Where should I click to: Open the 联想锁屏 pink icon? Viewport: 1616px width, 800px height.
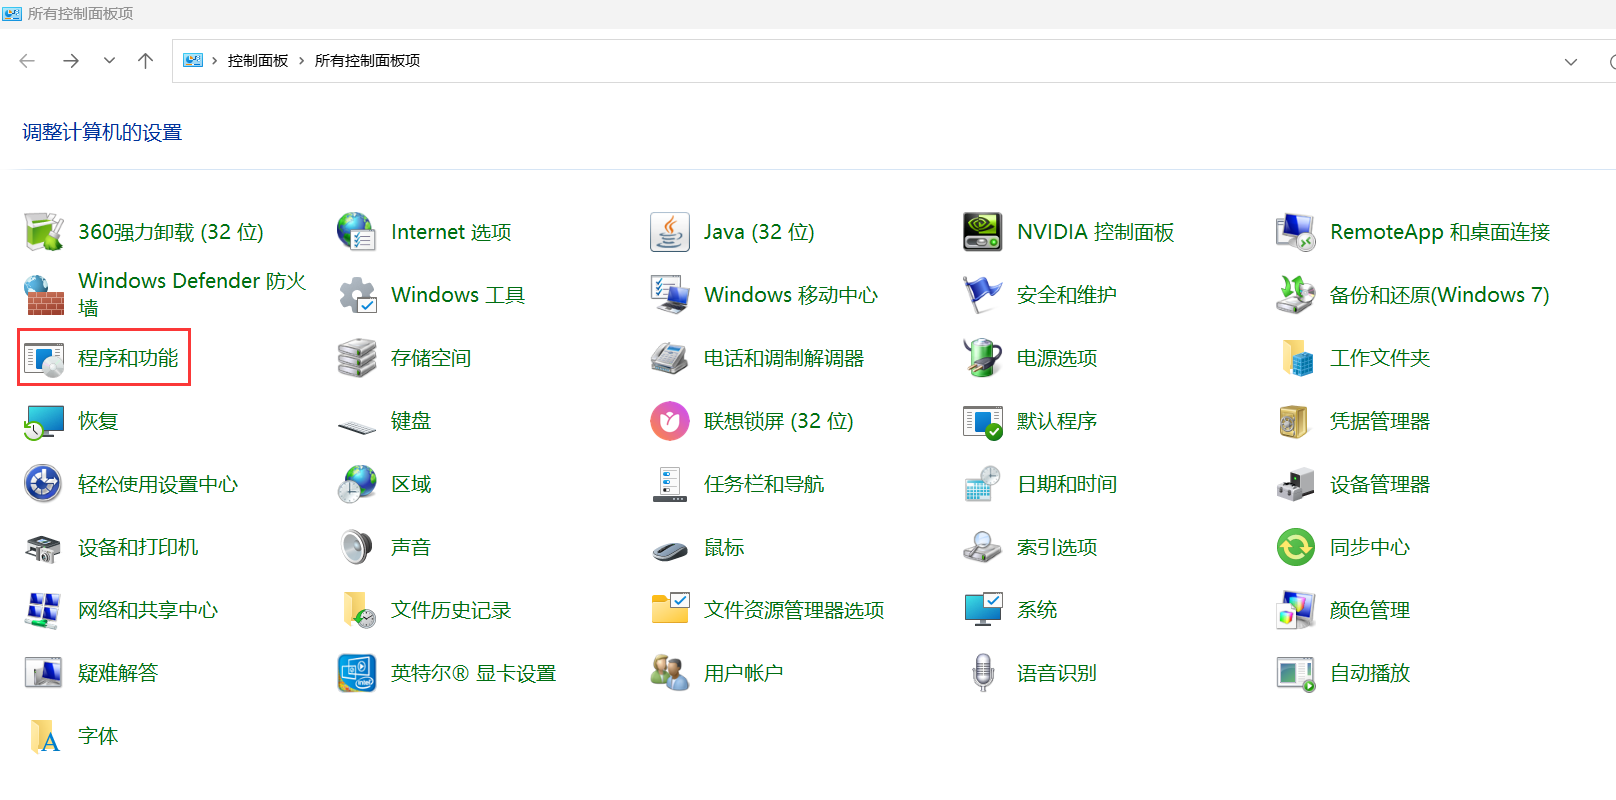click(669, 421)
